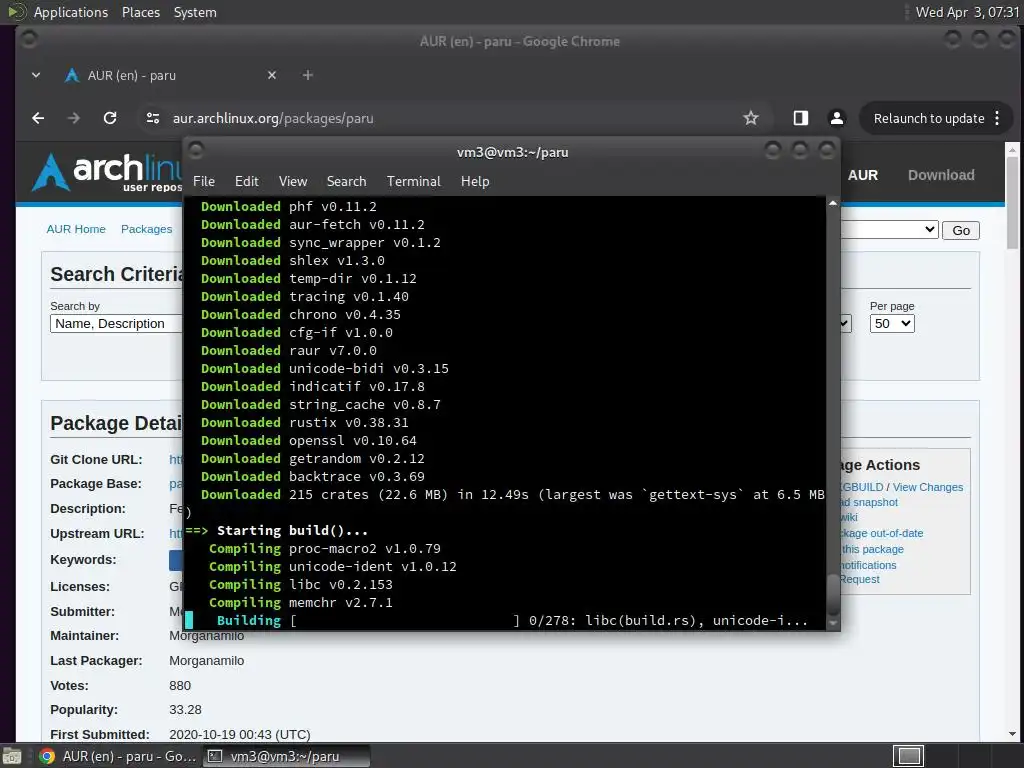Expand the Per page dropdown

[x=891, y=323]
